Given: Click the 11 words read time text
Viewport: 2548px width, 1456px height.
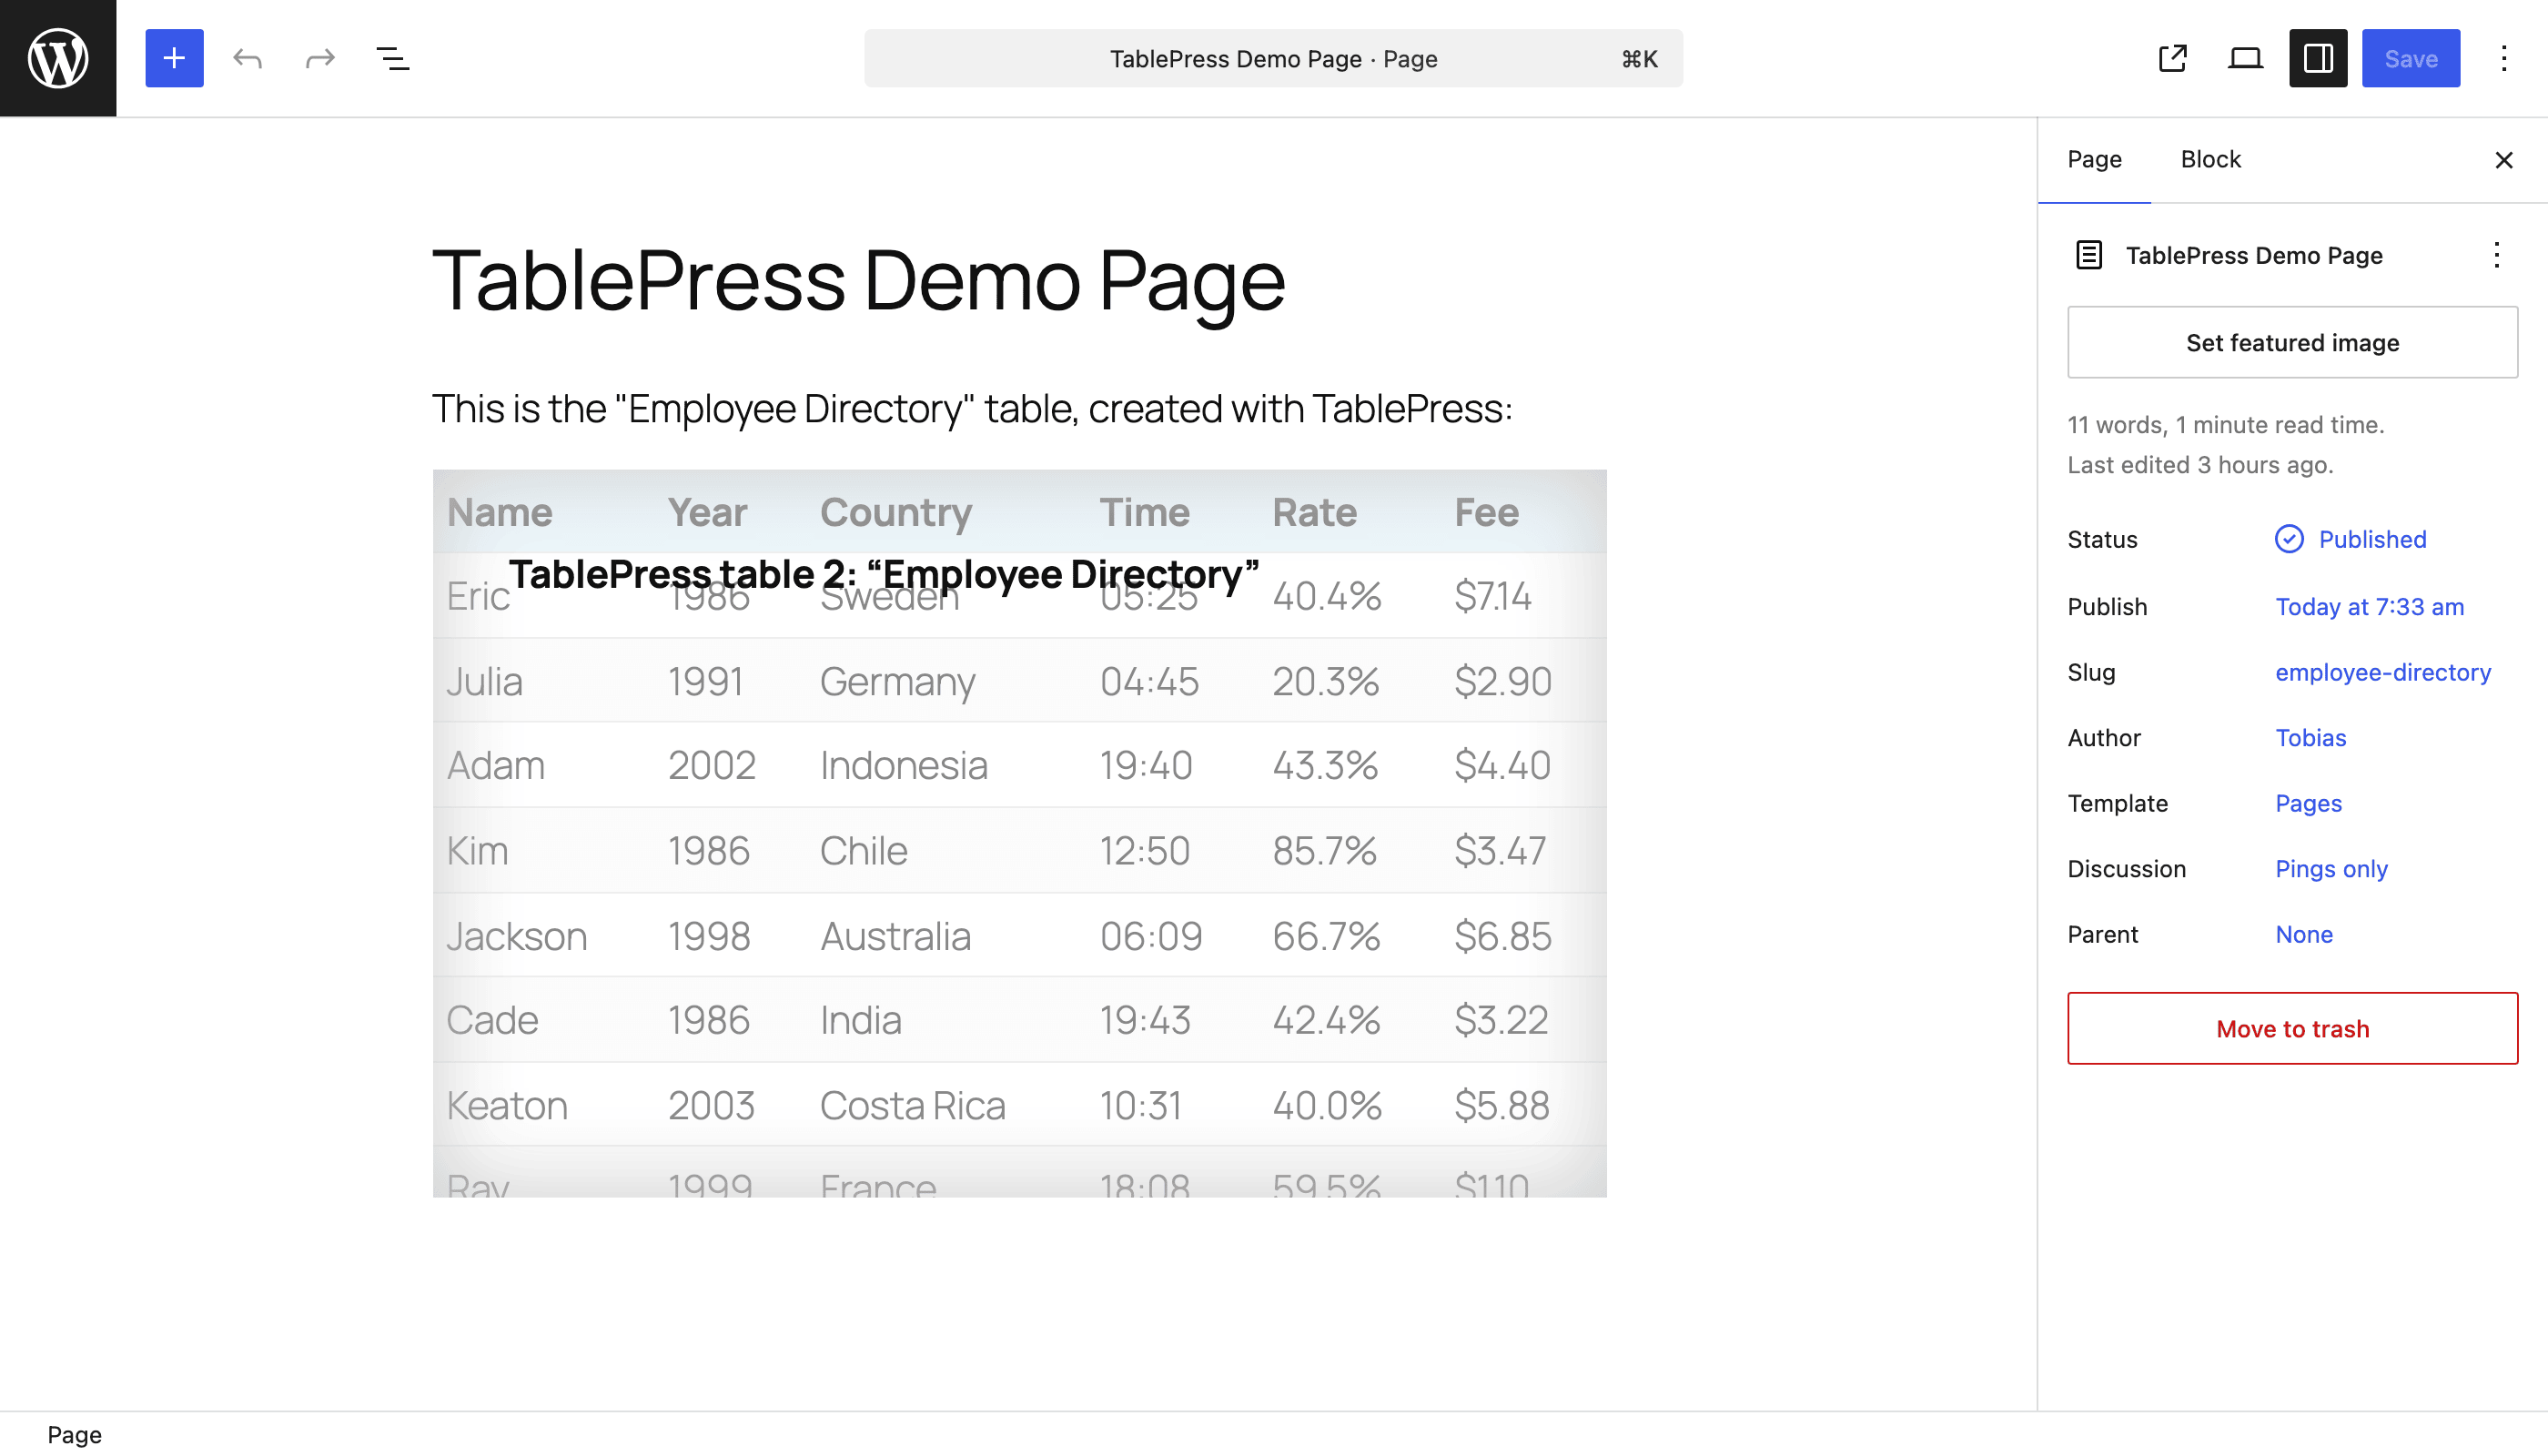Looking at the screenshot, I should coord(2225,424).
